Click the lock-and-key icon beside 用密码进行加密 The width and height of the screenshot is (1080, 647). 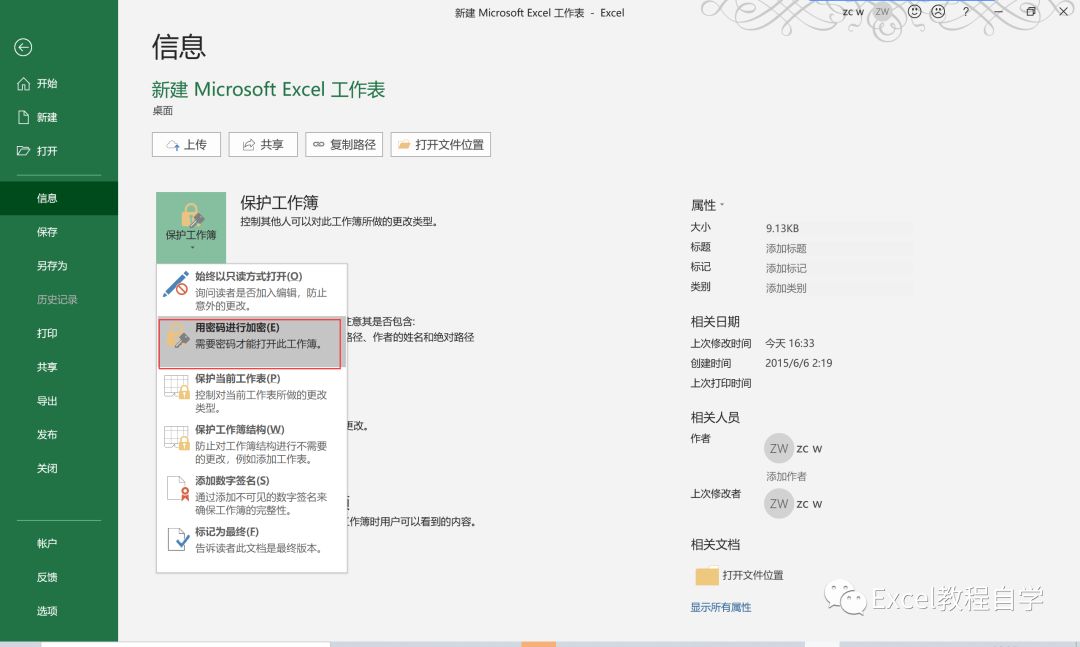pyautogui.click(x=177, y=337)
